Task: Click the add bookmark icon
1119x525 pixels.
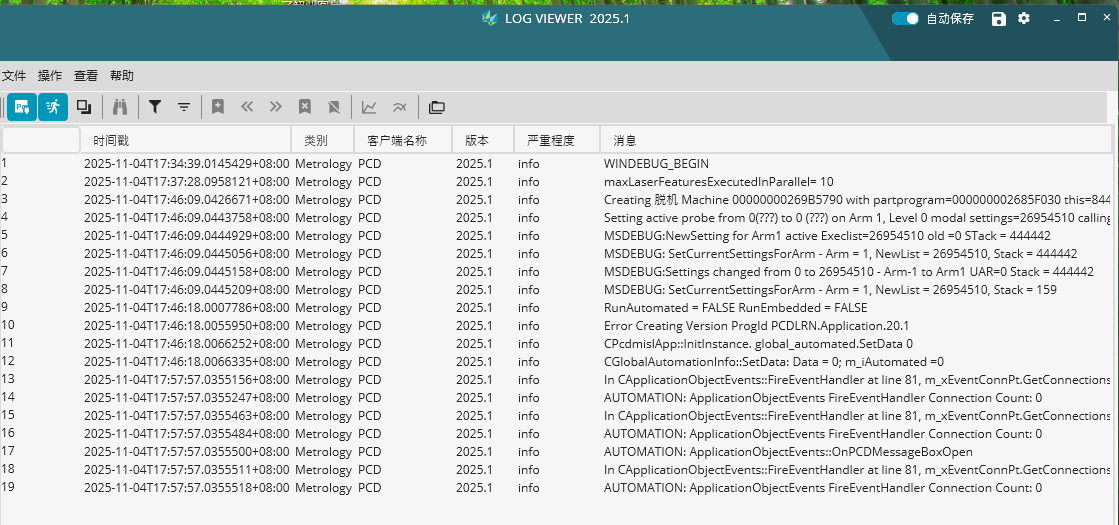Action: click(x=217, y=107)
